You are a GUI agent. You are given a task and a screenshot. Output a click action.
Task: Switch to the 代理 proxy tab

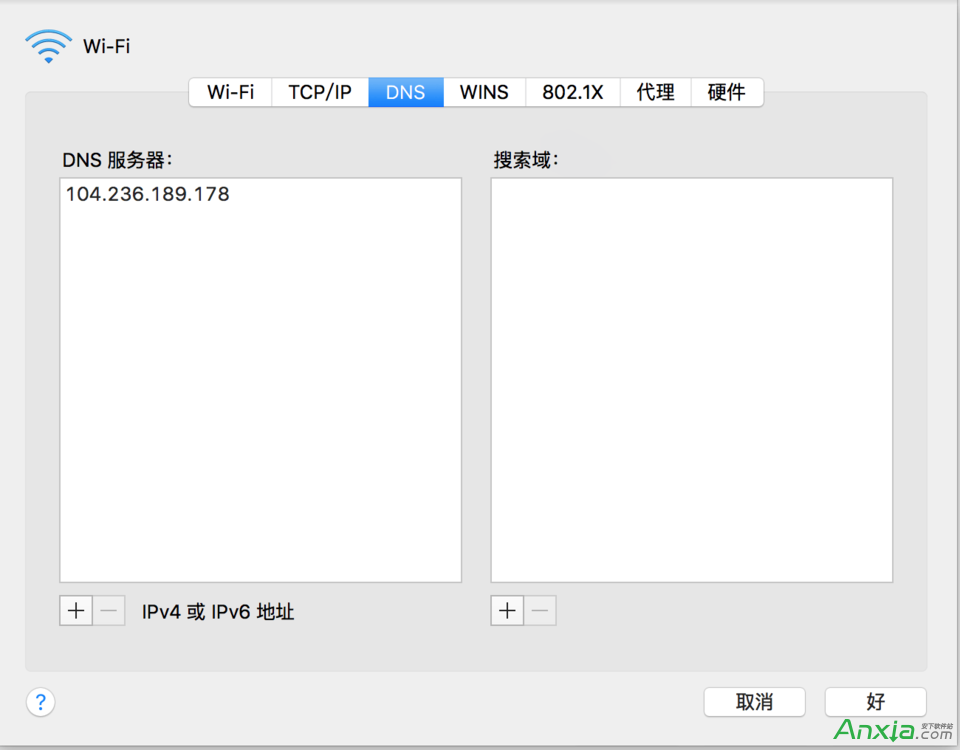656,92
